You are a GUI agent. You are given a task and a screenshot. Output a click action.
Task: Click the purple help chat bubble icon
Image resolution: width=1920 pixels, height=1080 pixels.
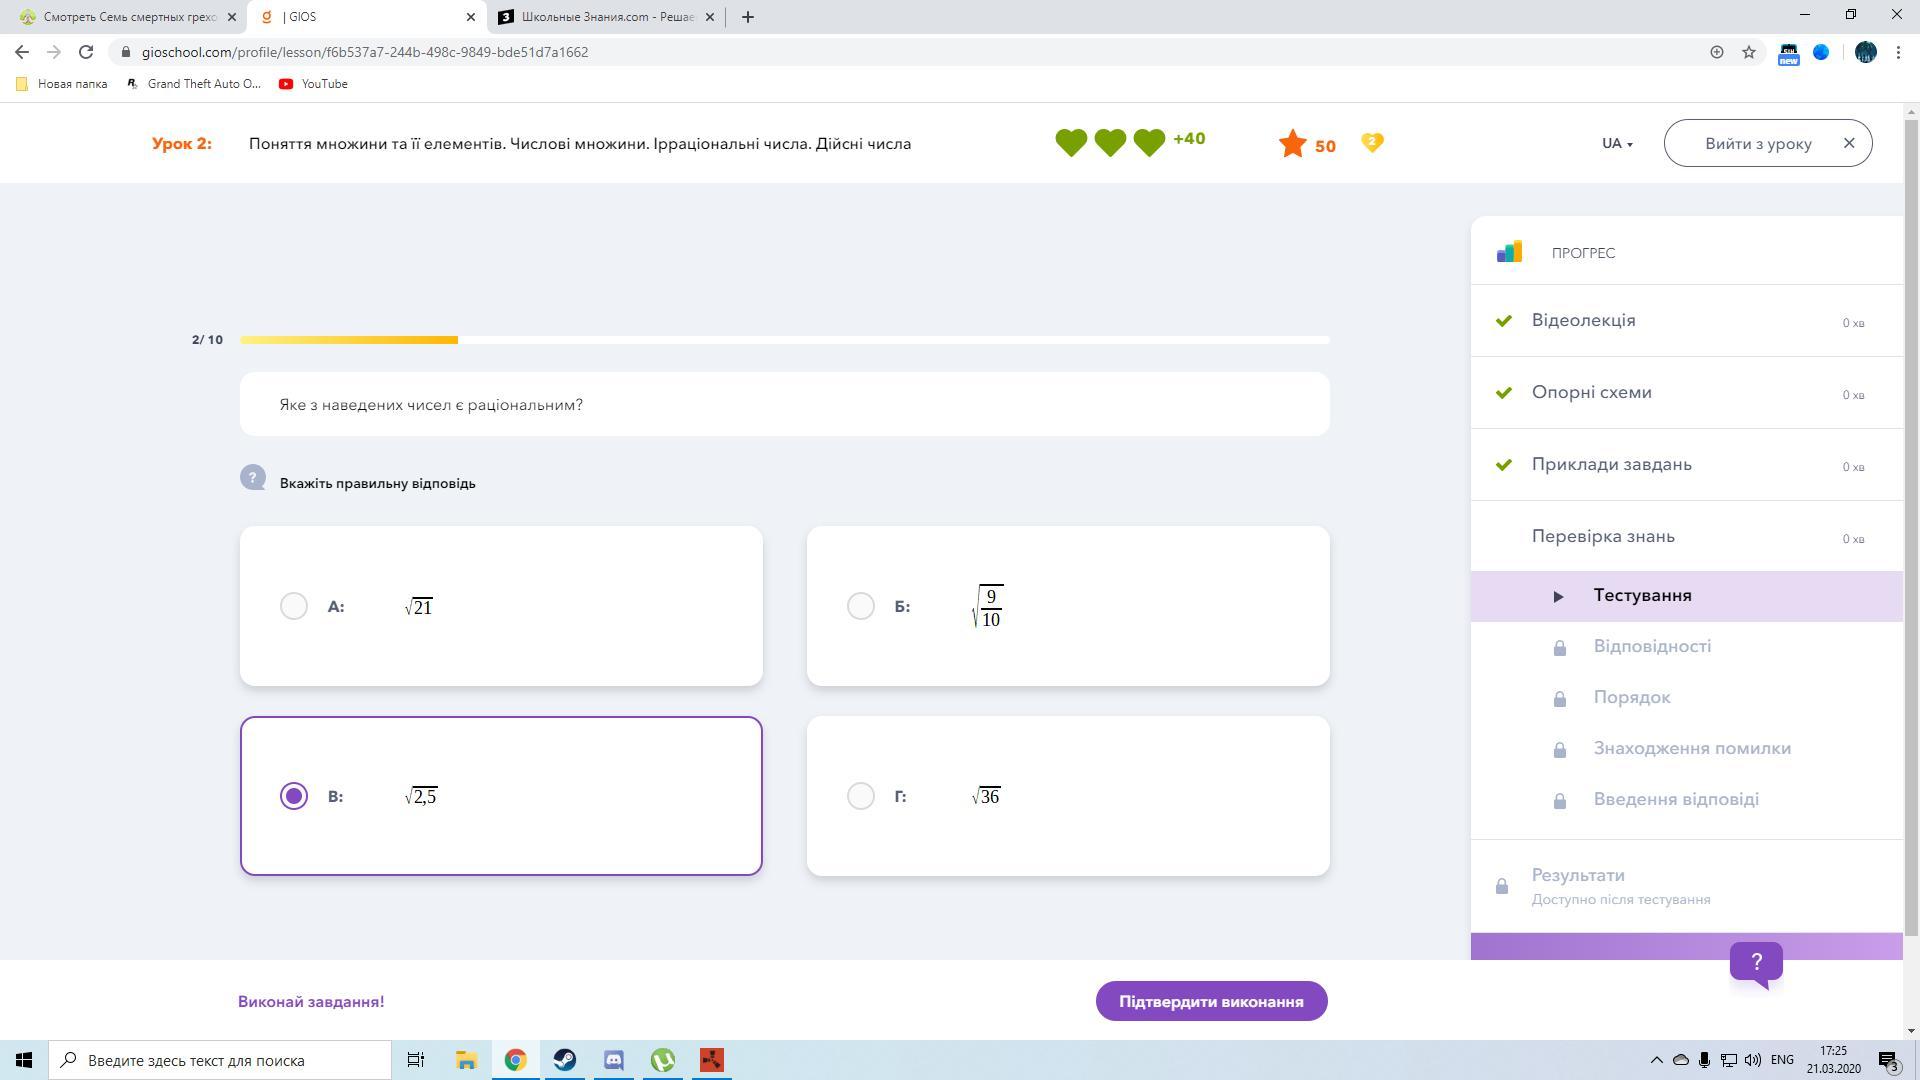coord(1756,962)
